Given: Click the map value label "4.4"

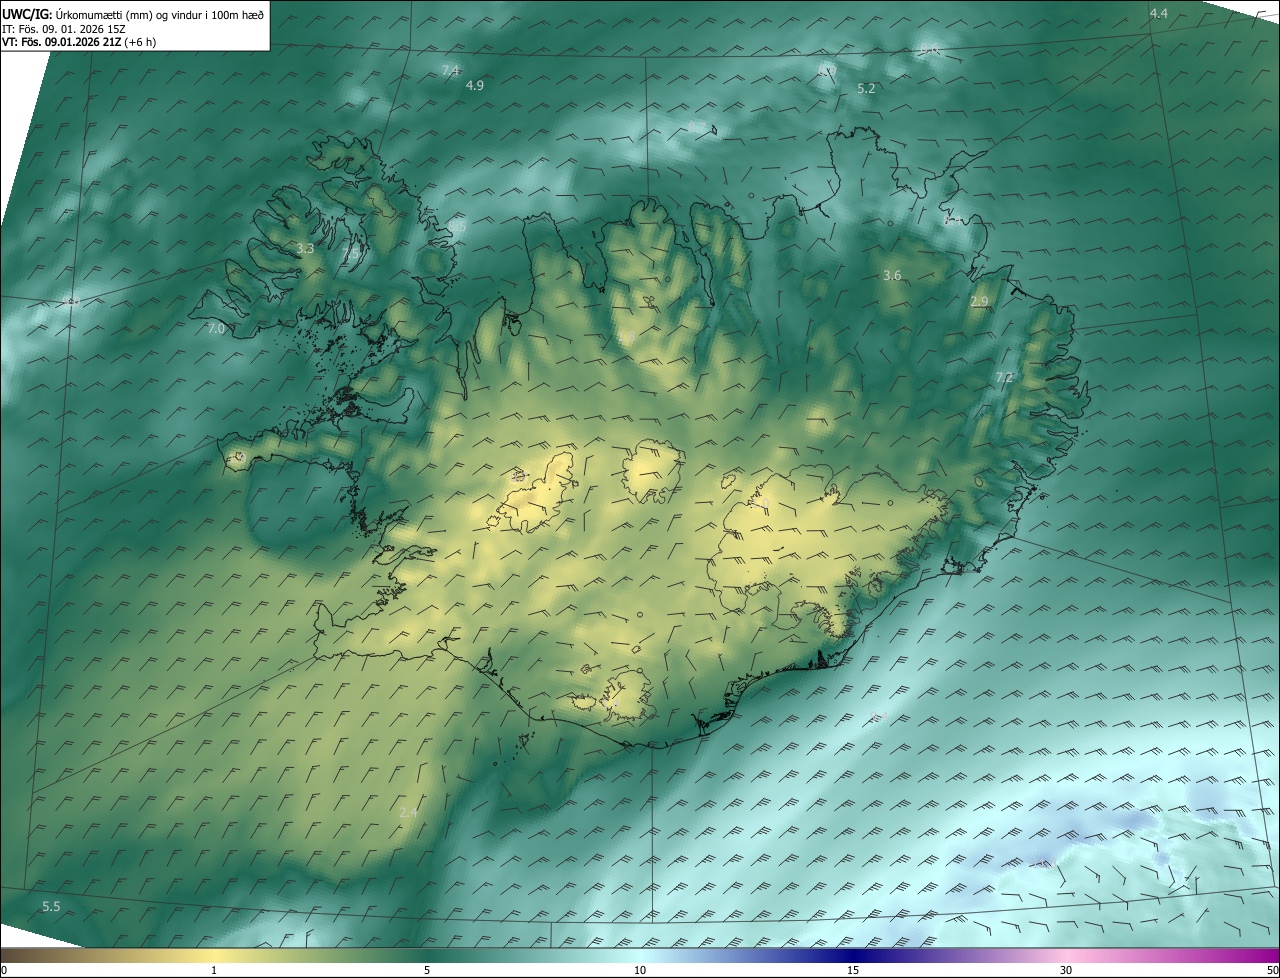Looking at the screenshot, I should coord(1158,13).
